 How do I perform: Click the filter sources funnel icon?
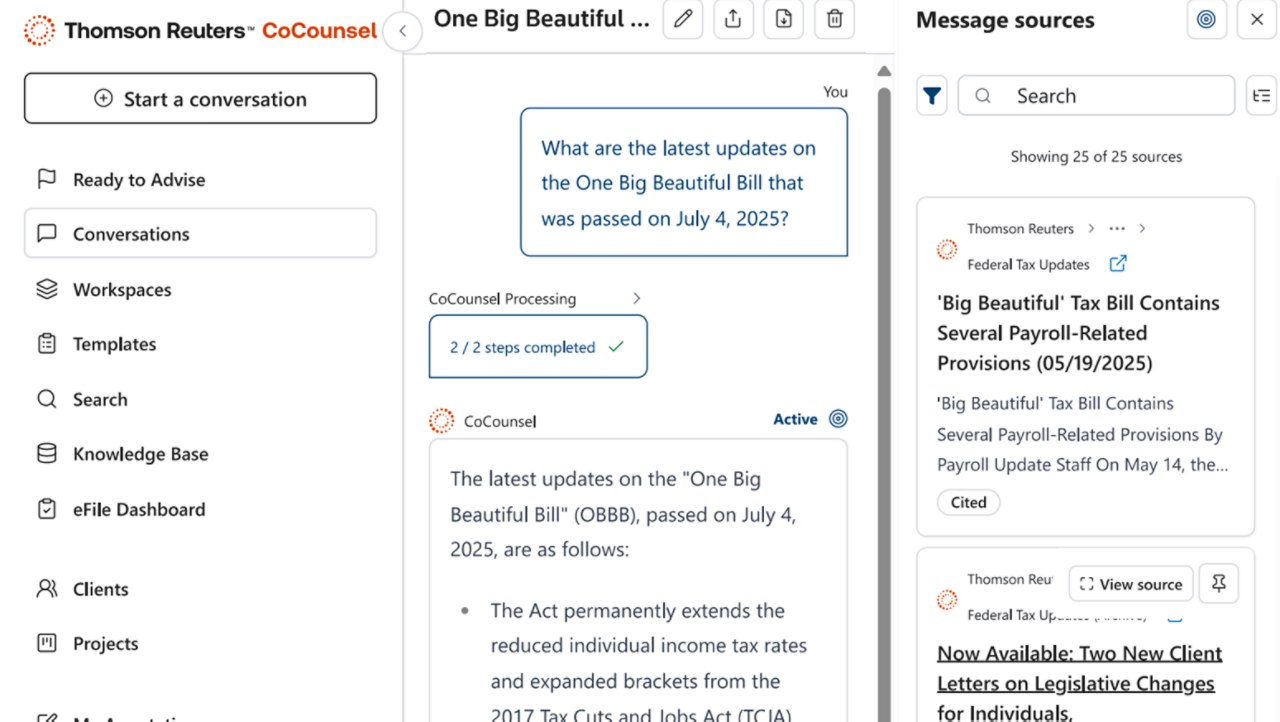[x=932, y=96]
